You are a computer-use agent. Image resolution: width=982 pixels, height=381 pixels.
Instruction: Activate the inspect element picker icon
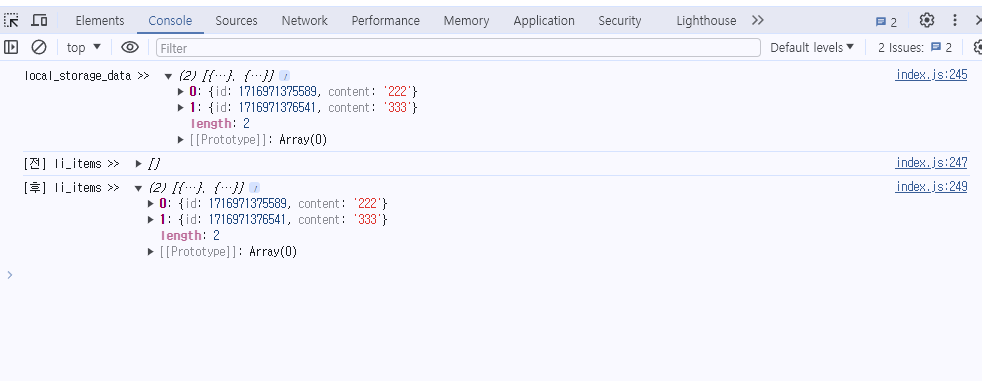pos(11,21)
